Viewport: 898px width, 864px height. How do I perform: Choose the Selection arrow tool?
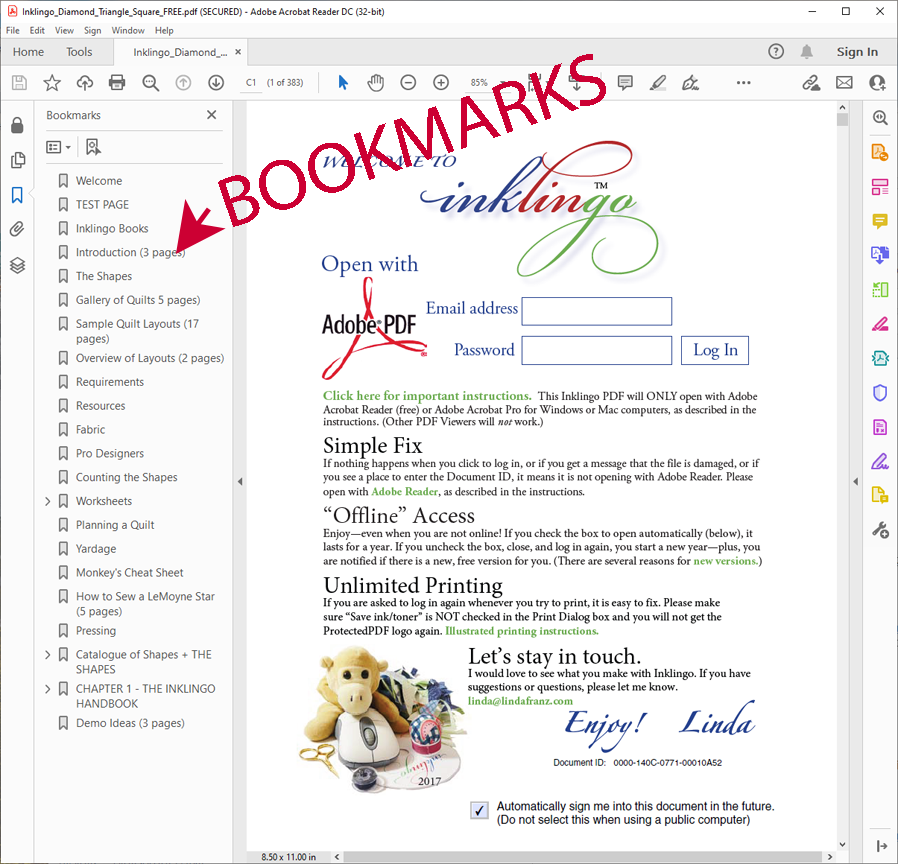343,83
